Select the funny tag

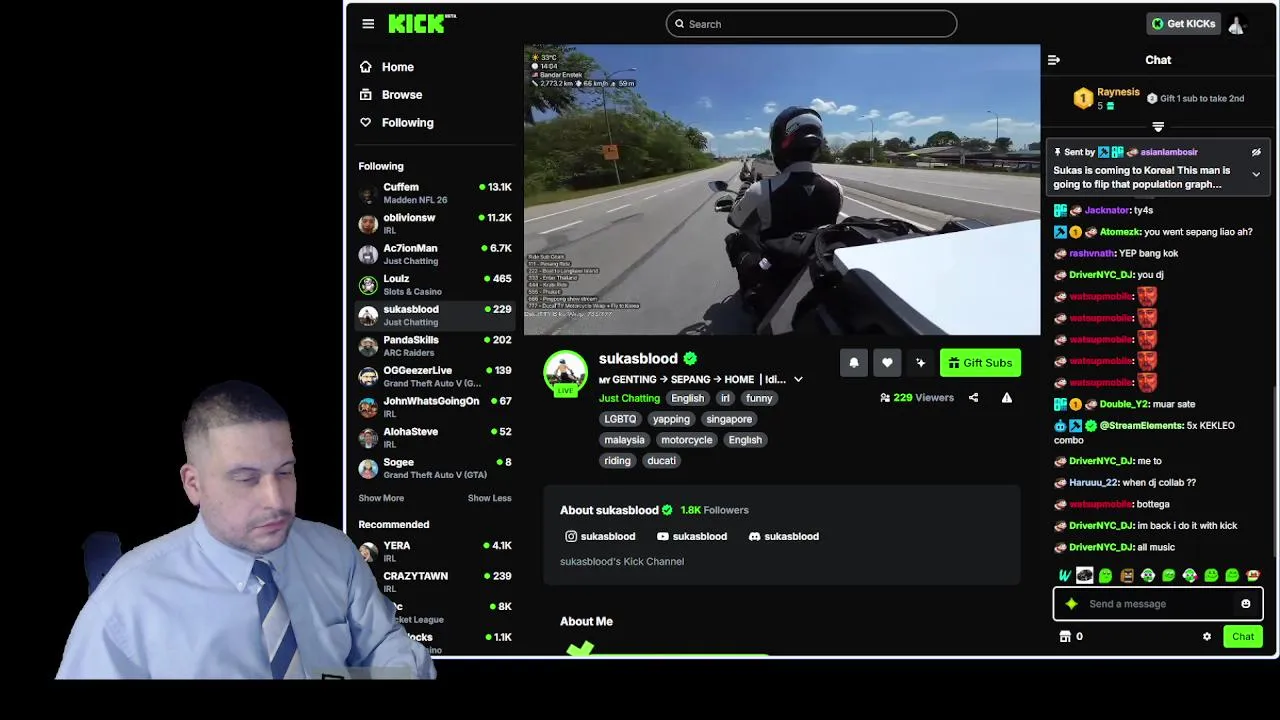pyautogui.click(x=759, y=398)
